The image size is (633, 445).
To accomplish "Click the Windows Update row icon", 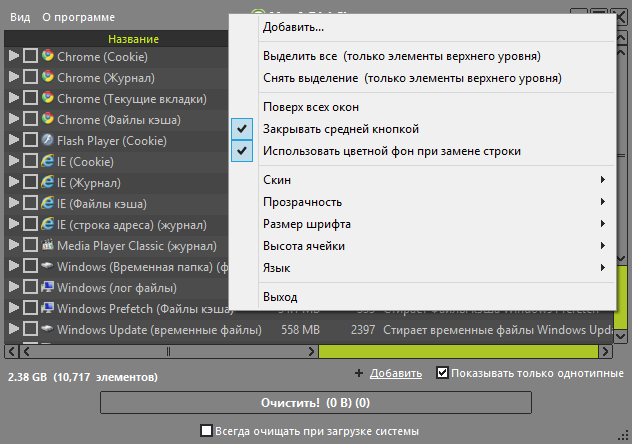I will point(48,329).
